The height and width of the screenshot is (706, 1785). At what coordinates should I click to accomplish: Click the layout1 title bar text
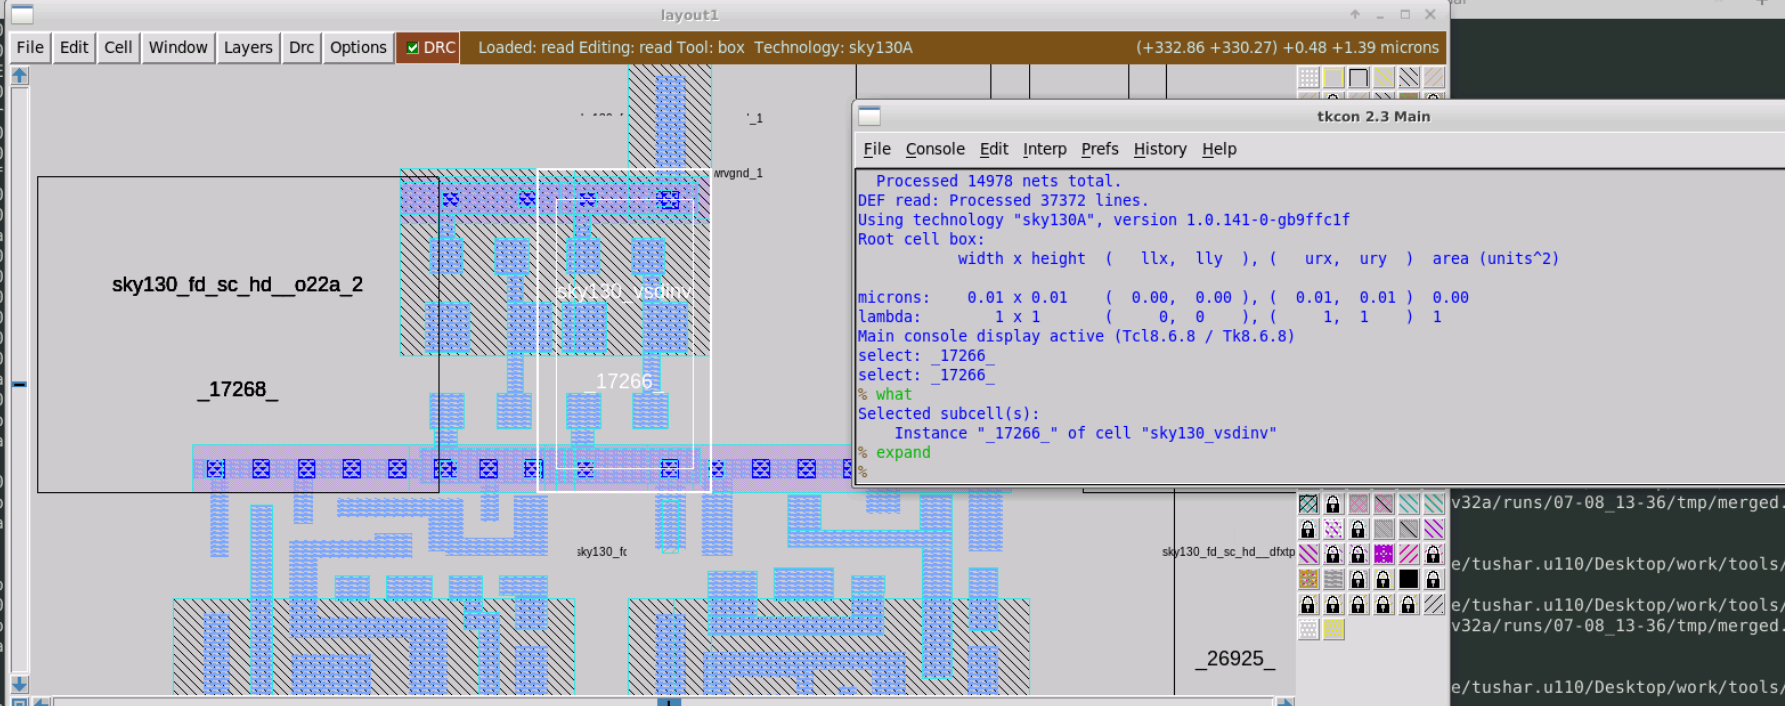point(689,15)
